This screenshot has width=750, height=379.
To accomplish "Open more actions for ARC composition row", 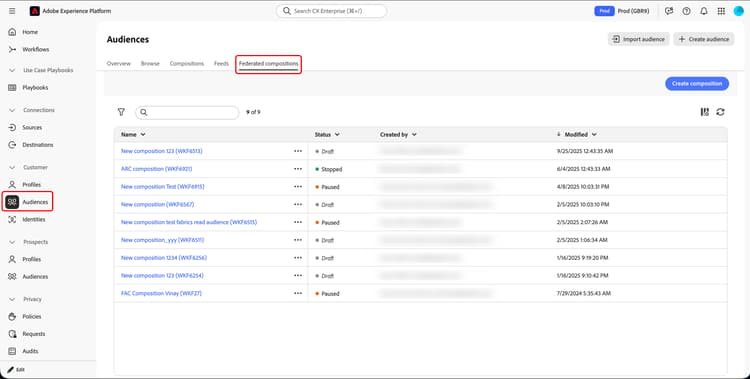I will 298,169.
